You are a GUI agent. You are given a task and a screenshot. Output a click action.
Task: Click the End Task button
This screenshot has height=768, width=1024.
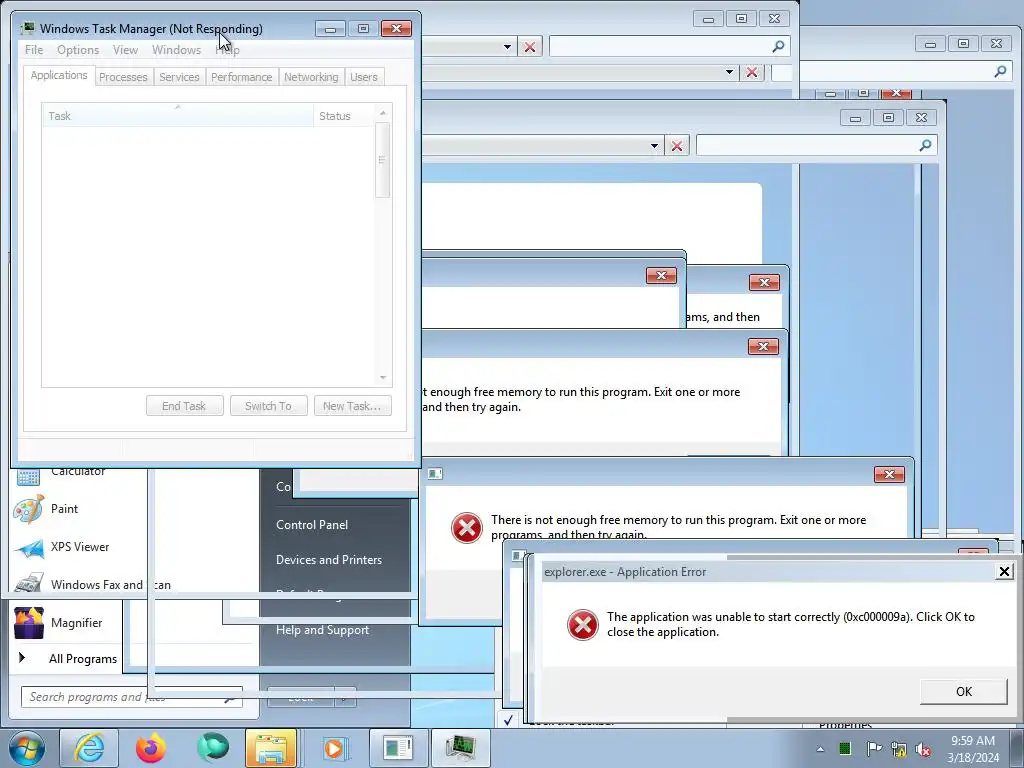coord(184,406)
